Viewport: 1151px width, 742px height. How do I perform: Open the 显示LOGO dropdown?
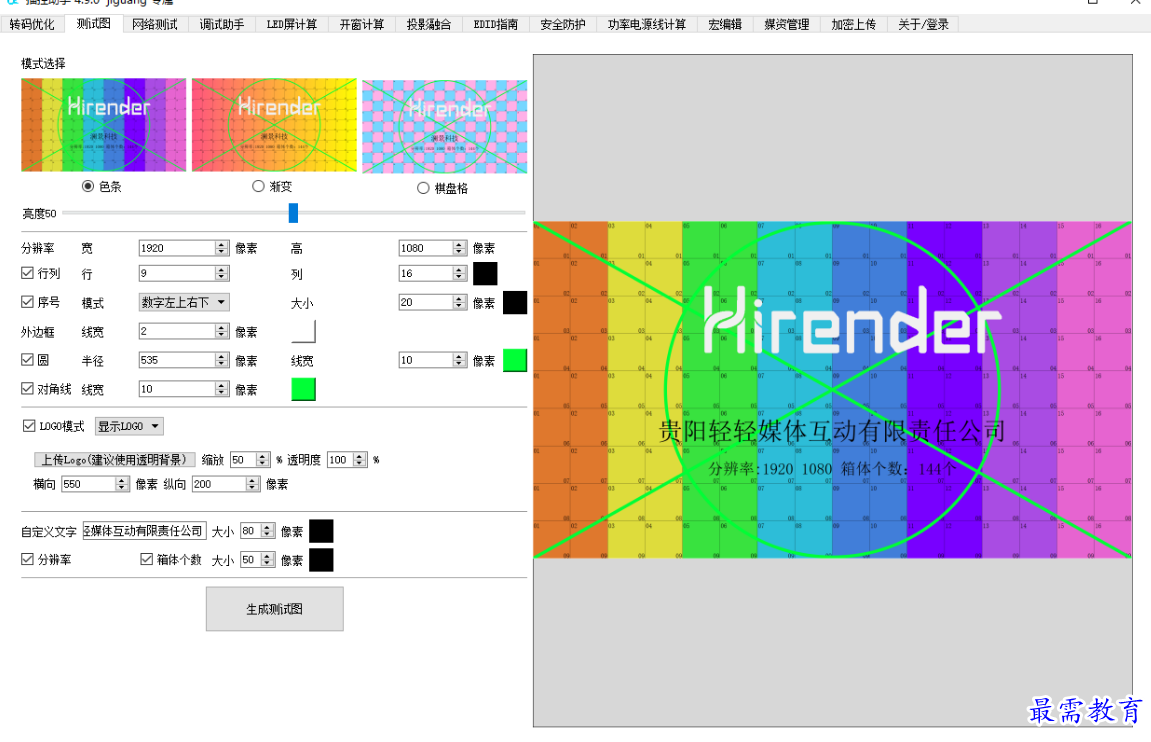click(x=129, y=426)
